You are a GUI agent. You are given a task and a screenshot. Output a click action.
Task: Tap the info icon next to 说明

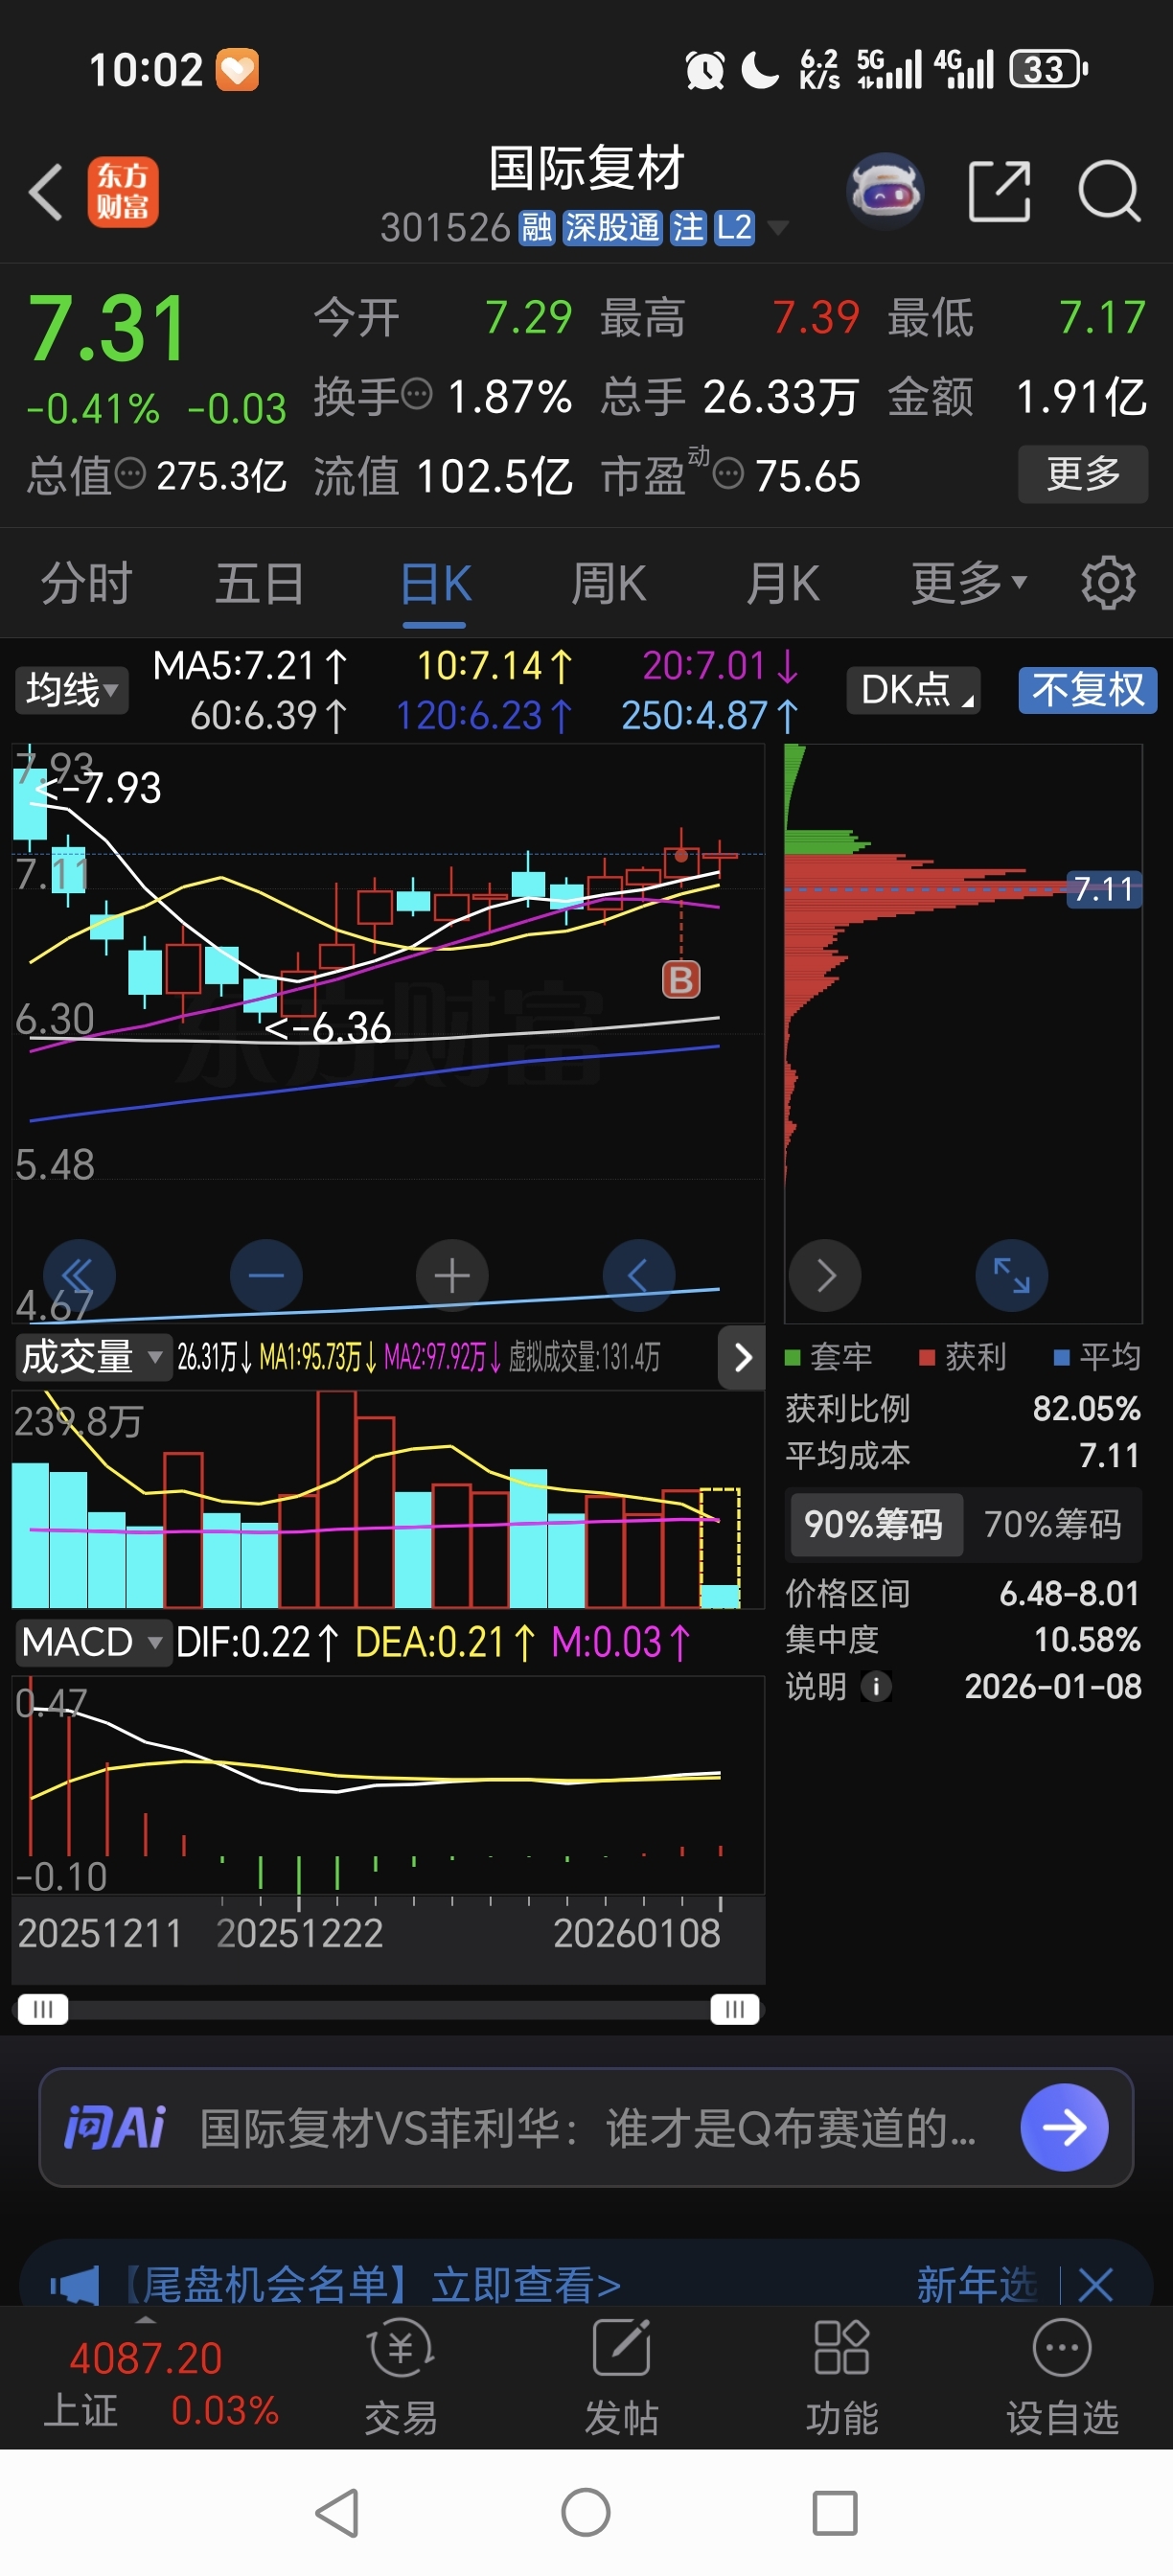pyautogui.click(x=876, y=1687)
